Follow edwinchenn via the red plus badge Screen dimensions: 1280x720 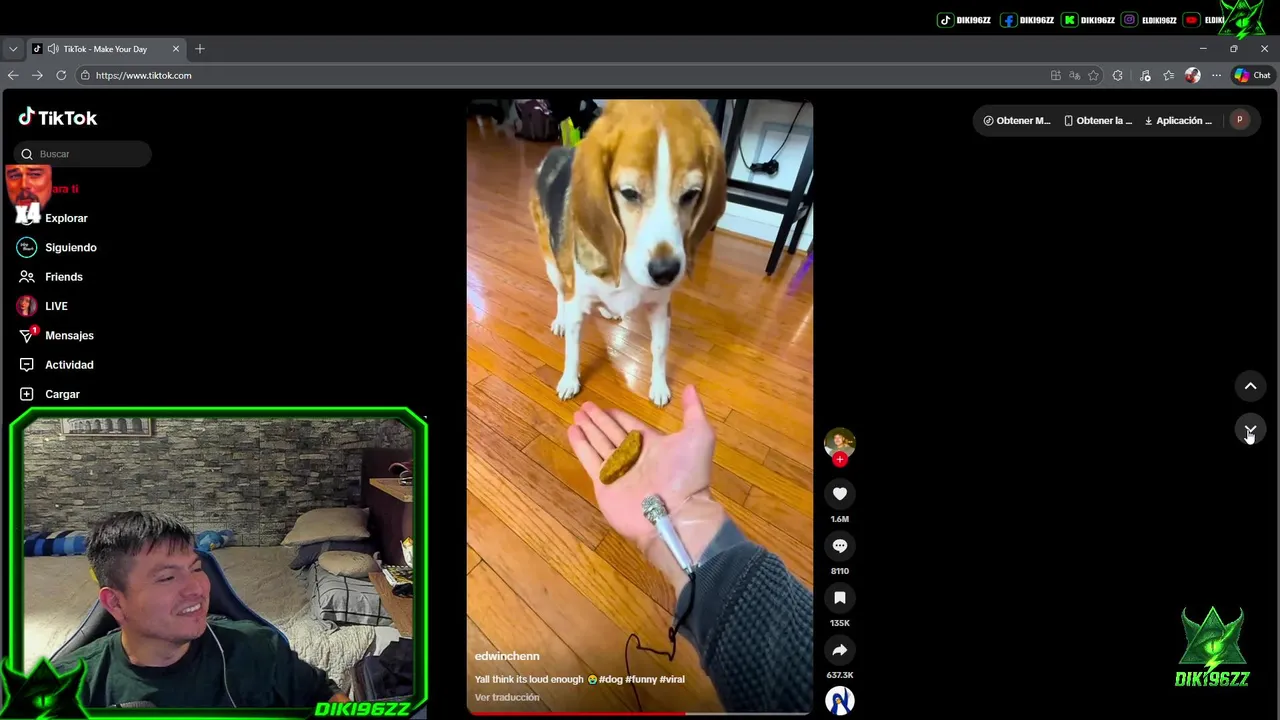click(840, 460)
